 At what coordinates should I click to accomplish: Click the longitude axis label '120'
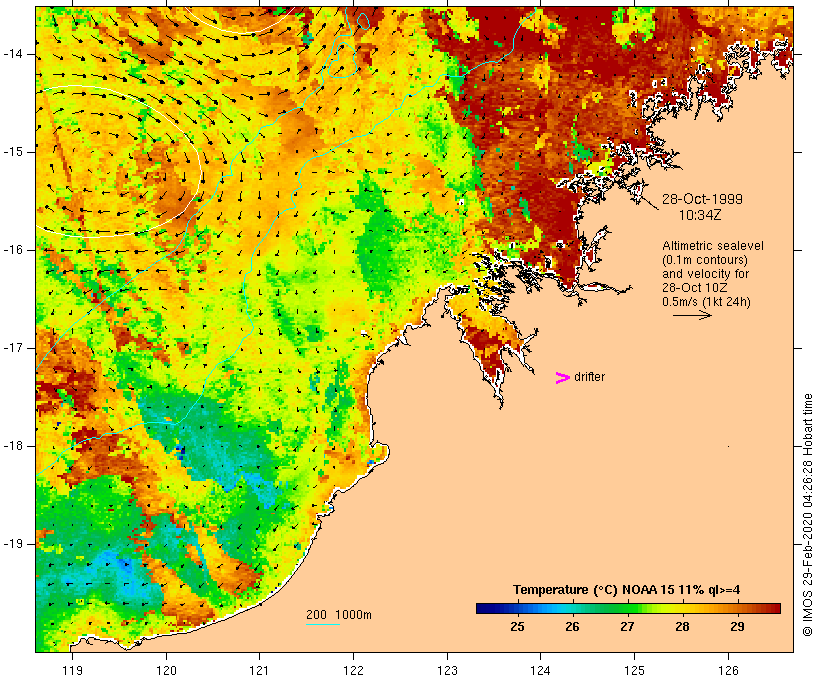tap(166, 670)
